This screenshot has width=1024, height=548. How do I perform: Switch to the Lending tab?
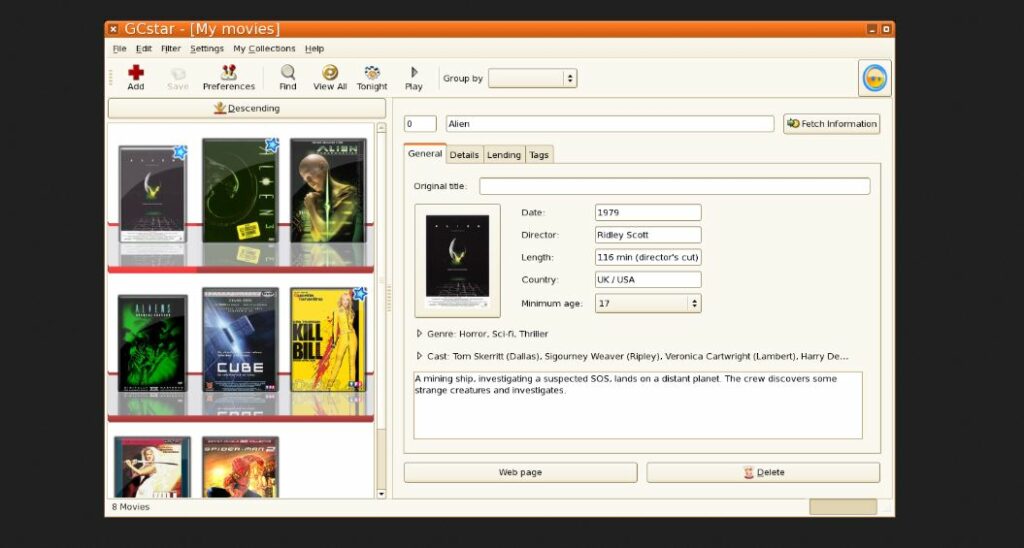[x=504, y=155]
